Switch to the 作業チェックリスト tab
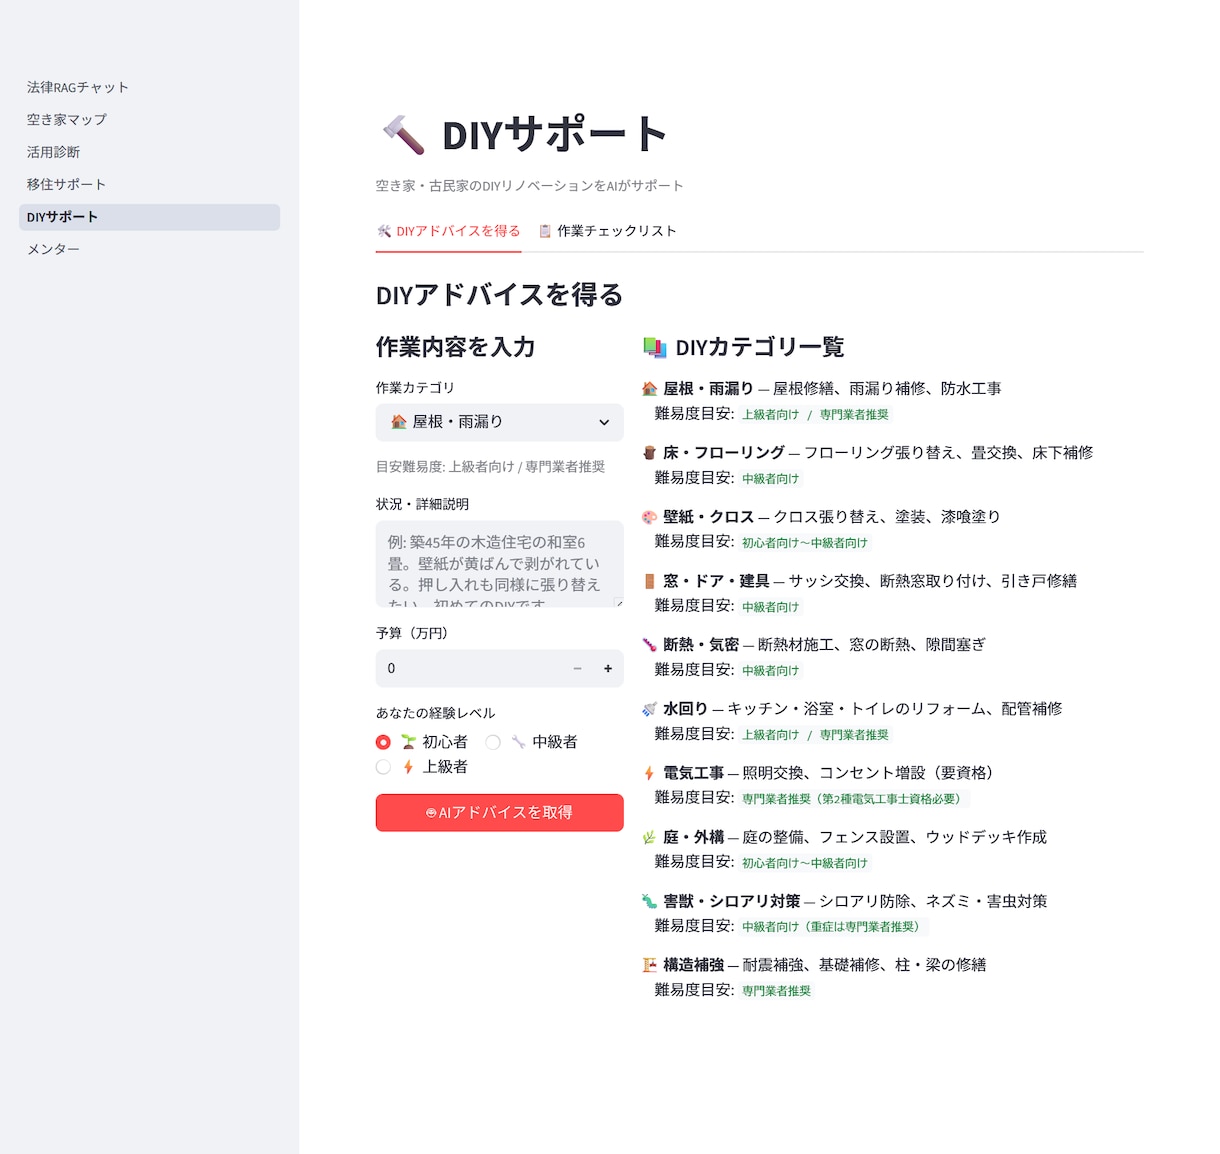Viewport: 1220px width, 1154px height. (608, 231)
